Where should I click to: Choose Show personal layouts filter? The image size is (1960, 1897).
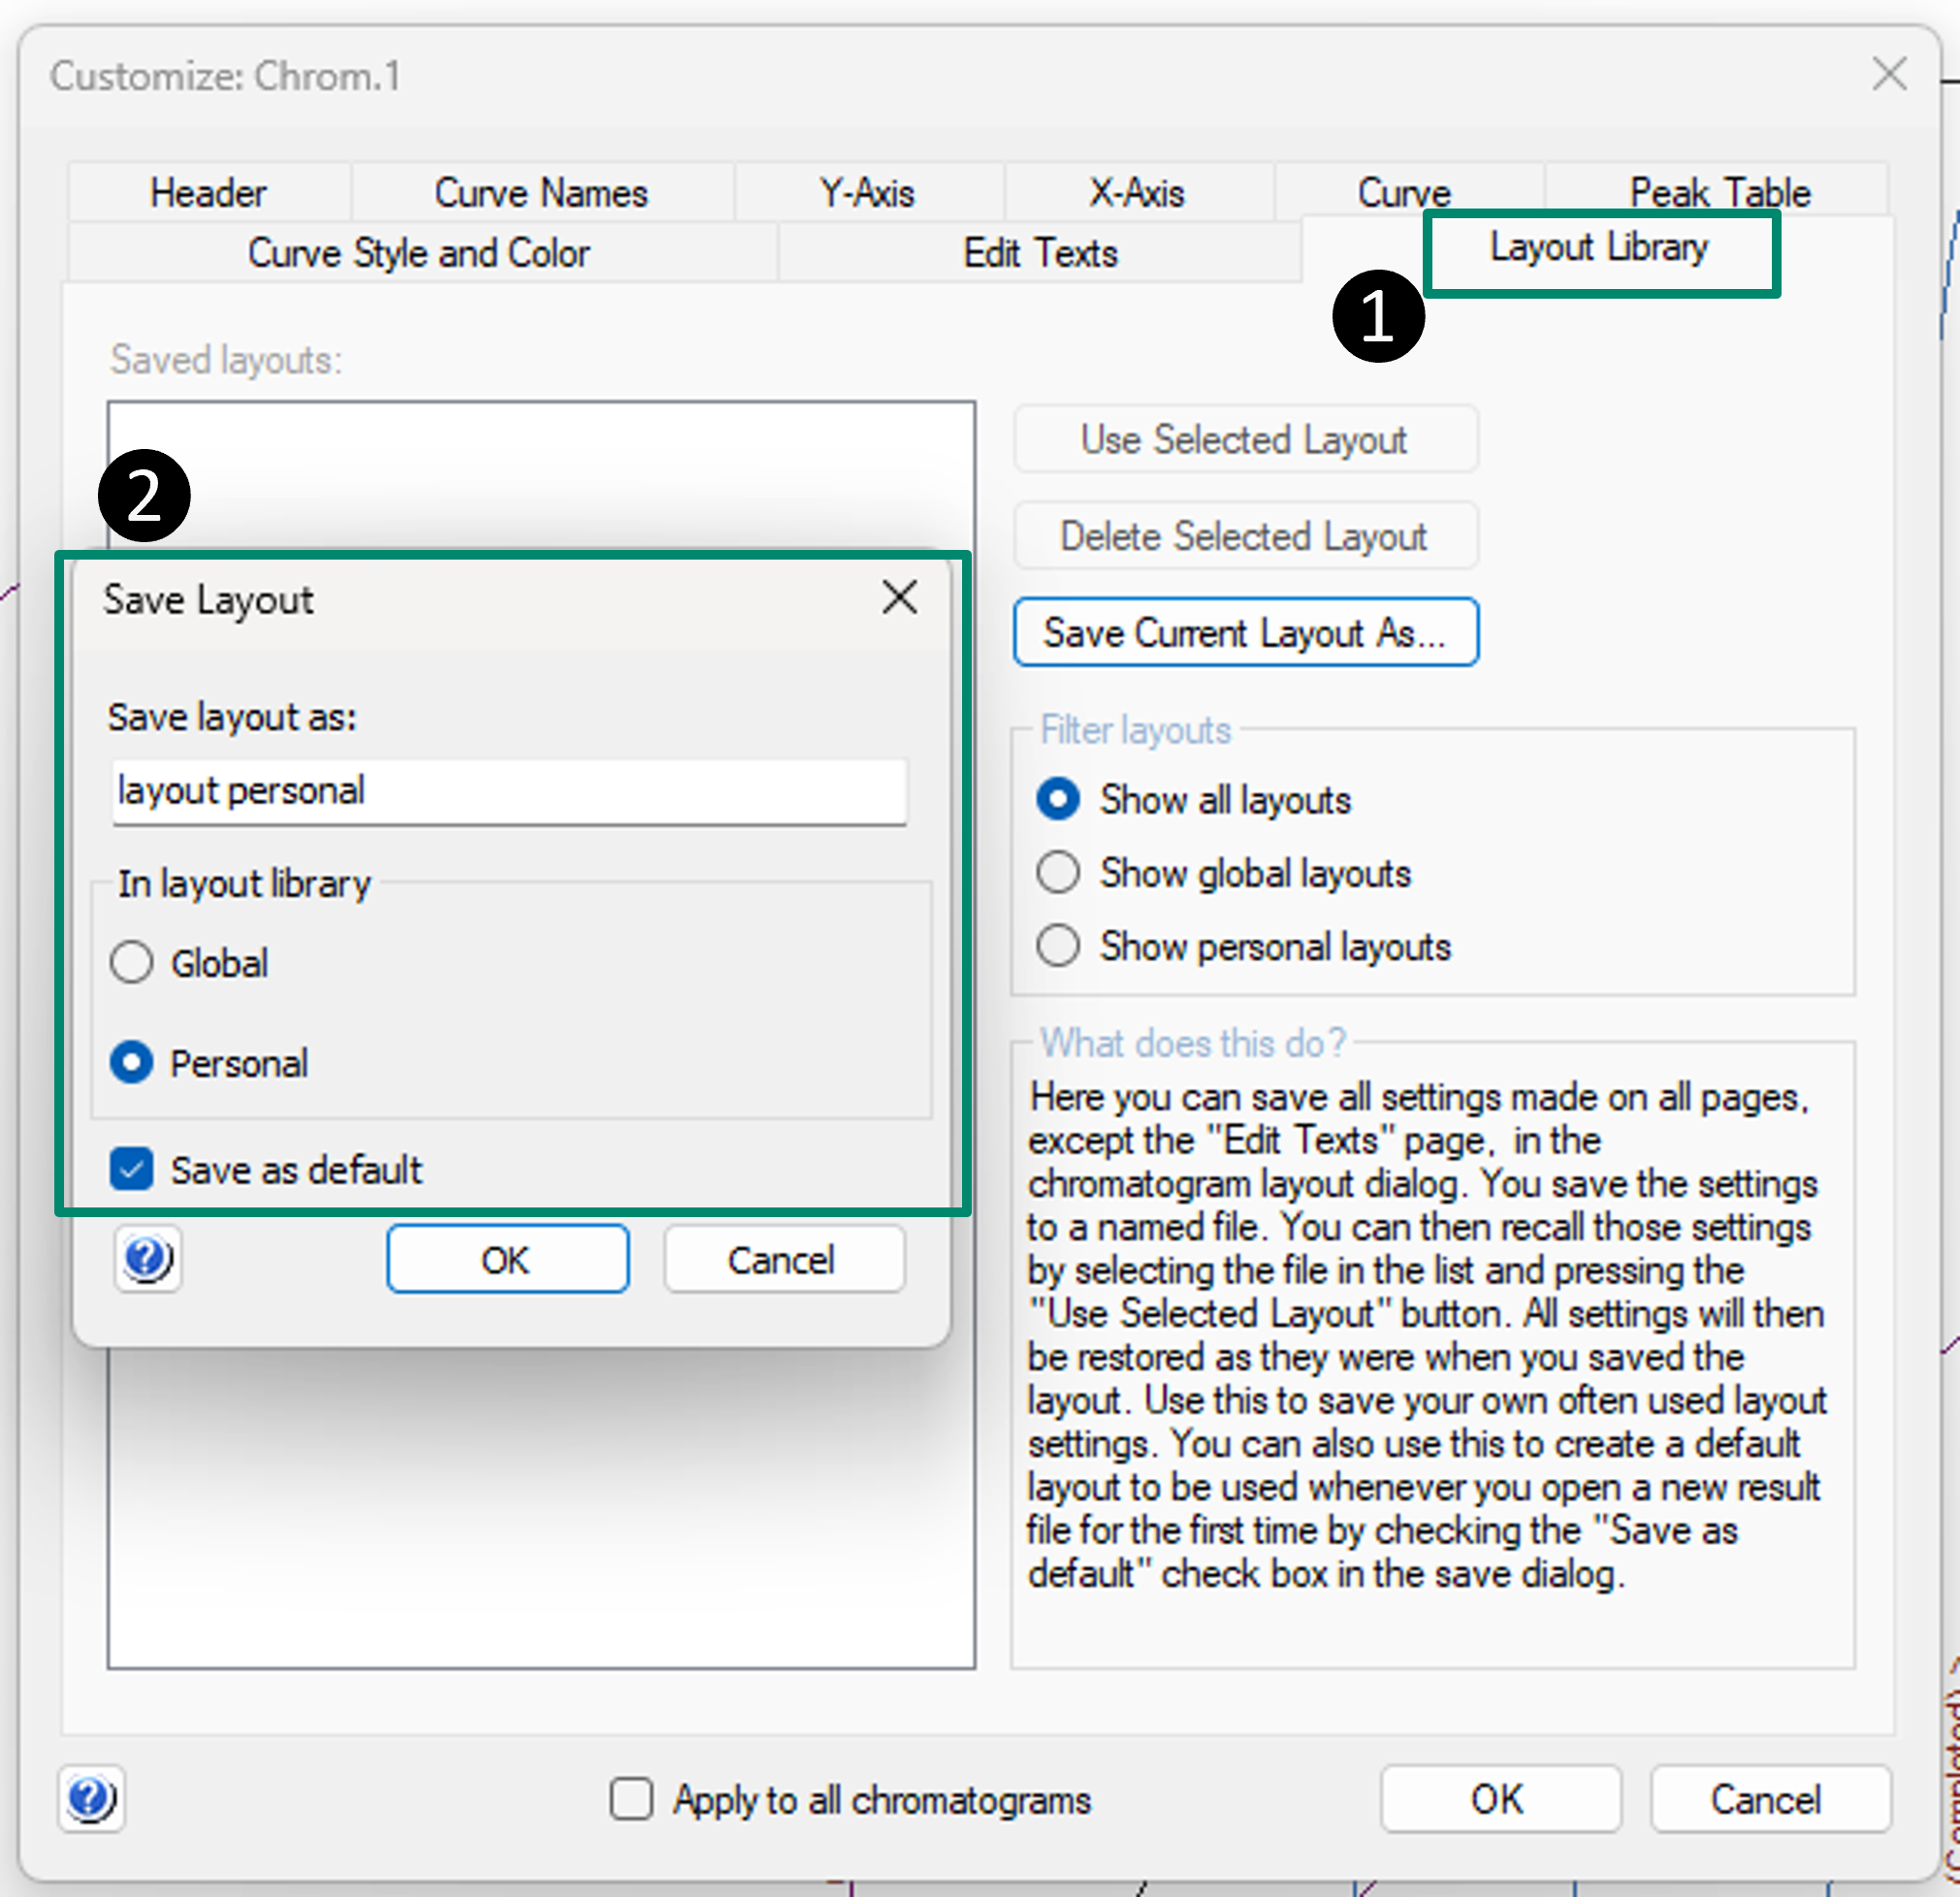point(1058,945)
